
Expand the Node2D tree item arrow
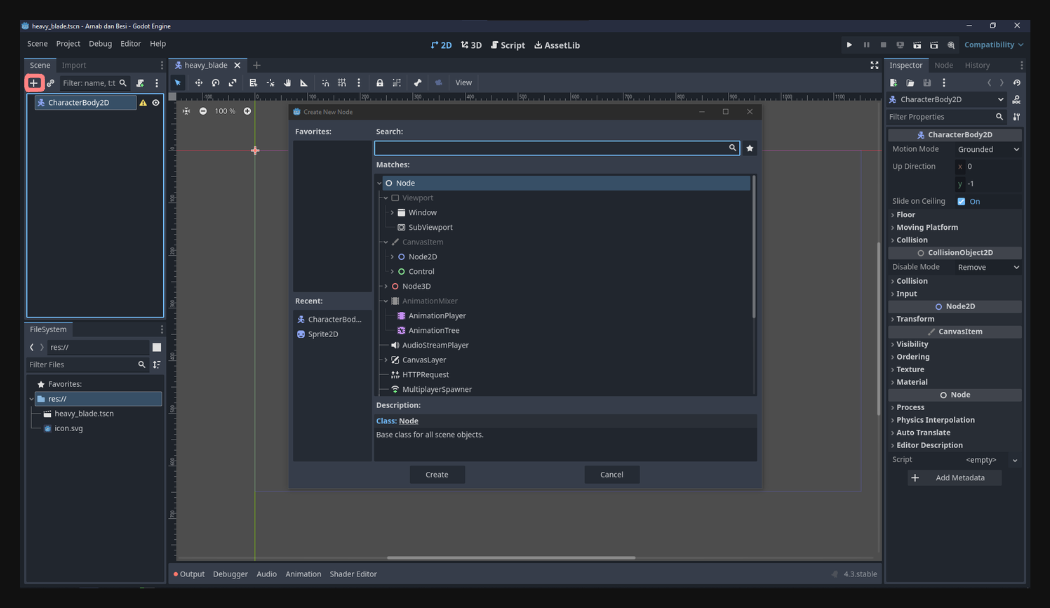coord(392,257)
